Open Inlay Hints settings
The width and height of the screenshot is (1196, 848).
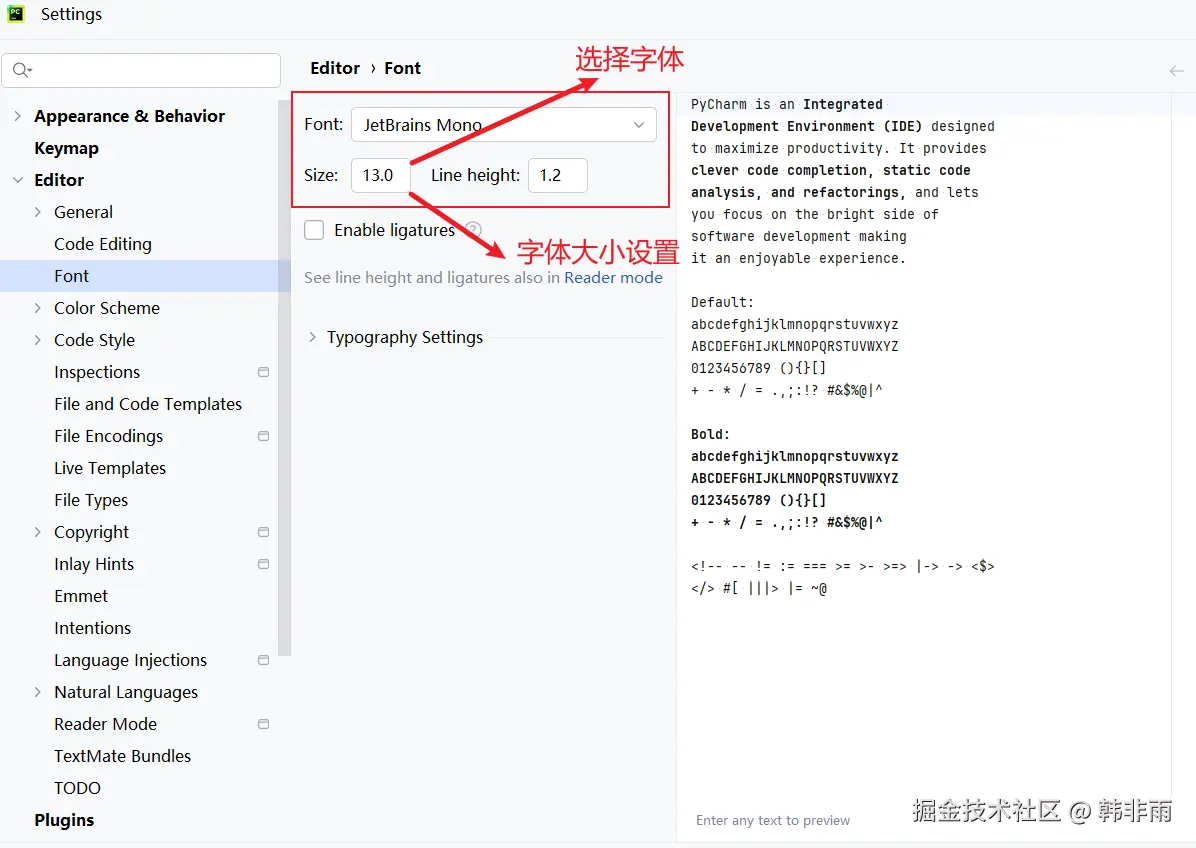pyautogui.click(x=94, y=564)
